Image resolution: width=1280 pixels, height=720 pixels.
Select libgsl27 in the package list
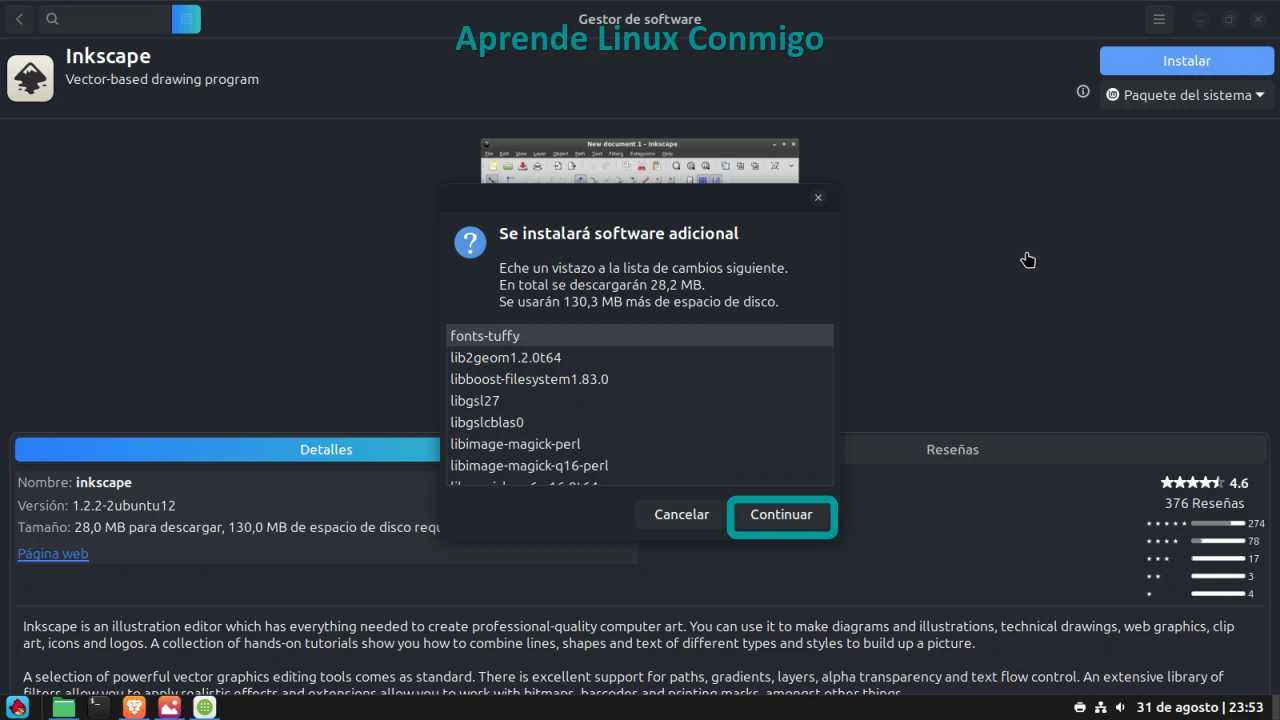coord(639,401)
